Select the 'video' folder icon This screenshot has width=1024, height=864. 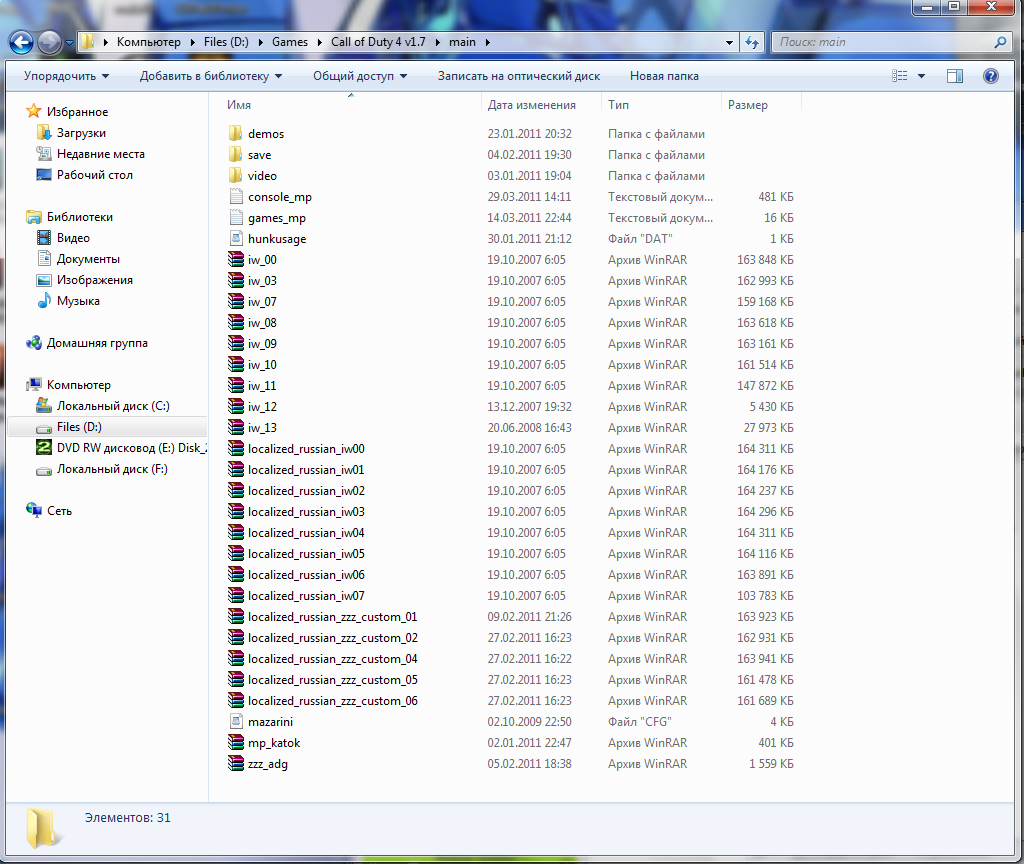(x=236, y=175)
